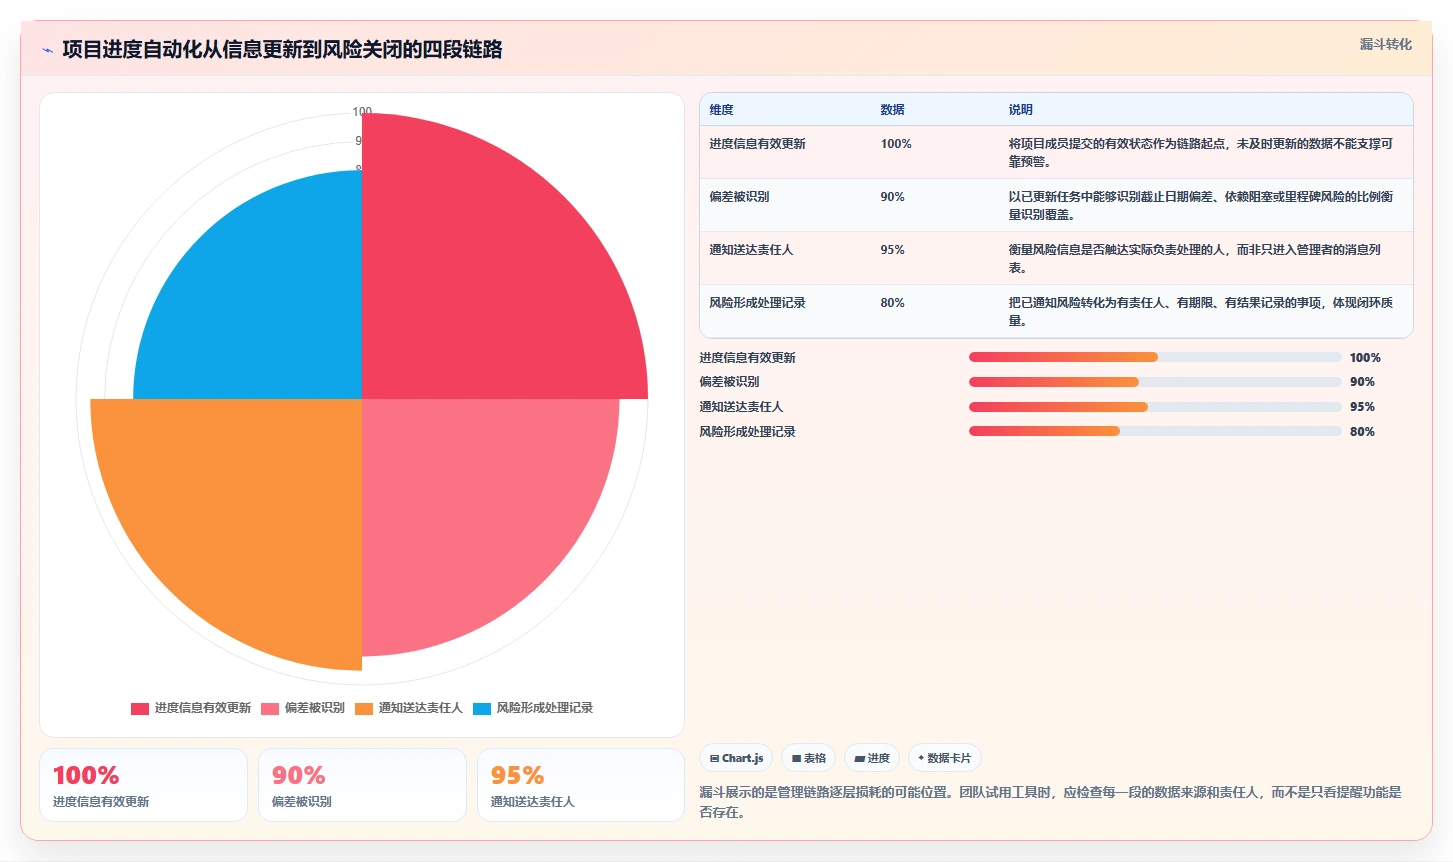Screen dimensions: 1453x862
Task: Click the 90% label beside the progress bar
Action: coord(1362,382)
